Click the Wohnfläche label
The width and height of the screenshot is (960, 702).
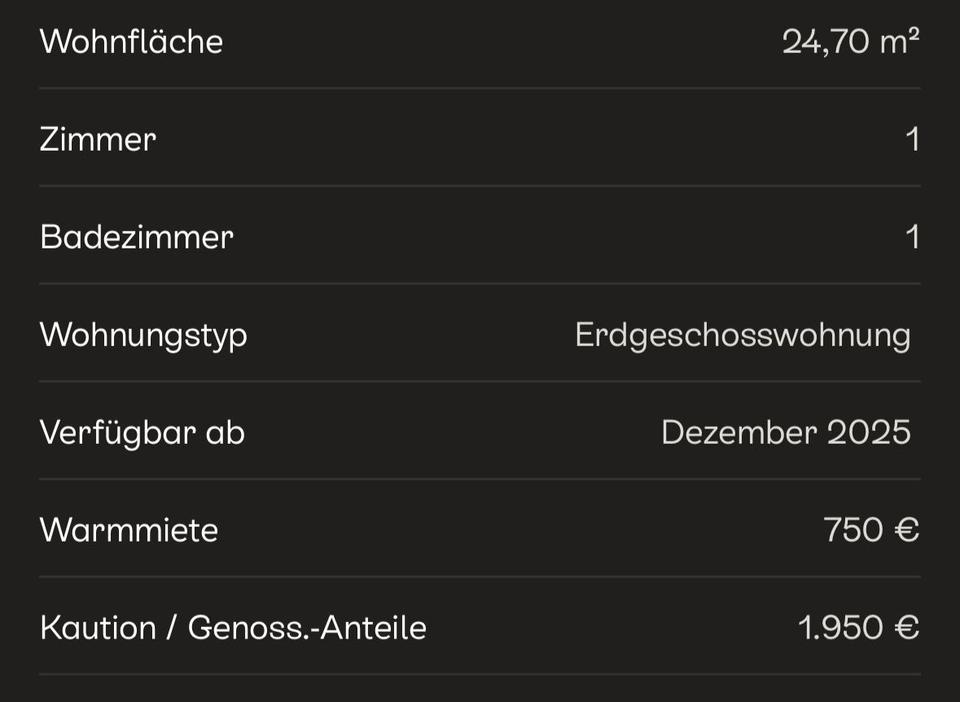click(x=131, y=42)
